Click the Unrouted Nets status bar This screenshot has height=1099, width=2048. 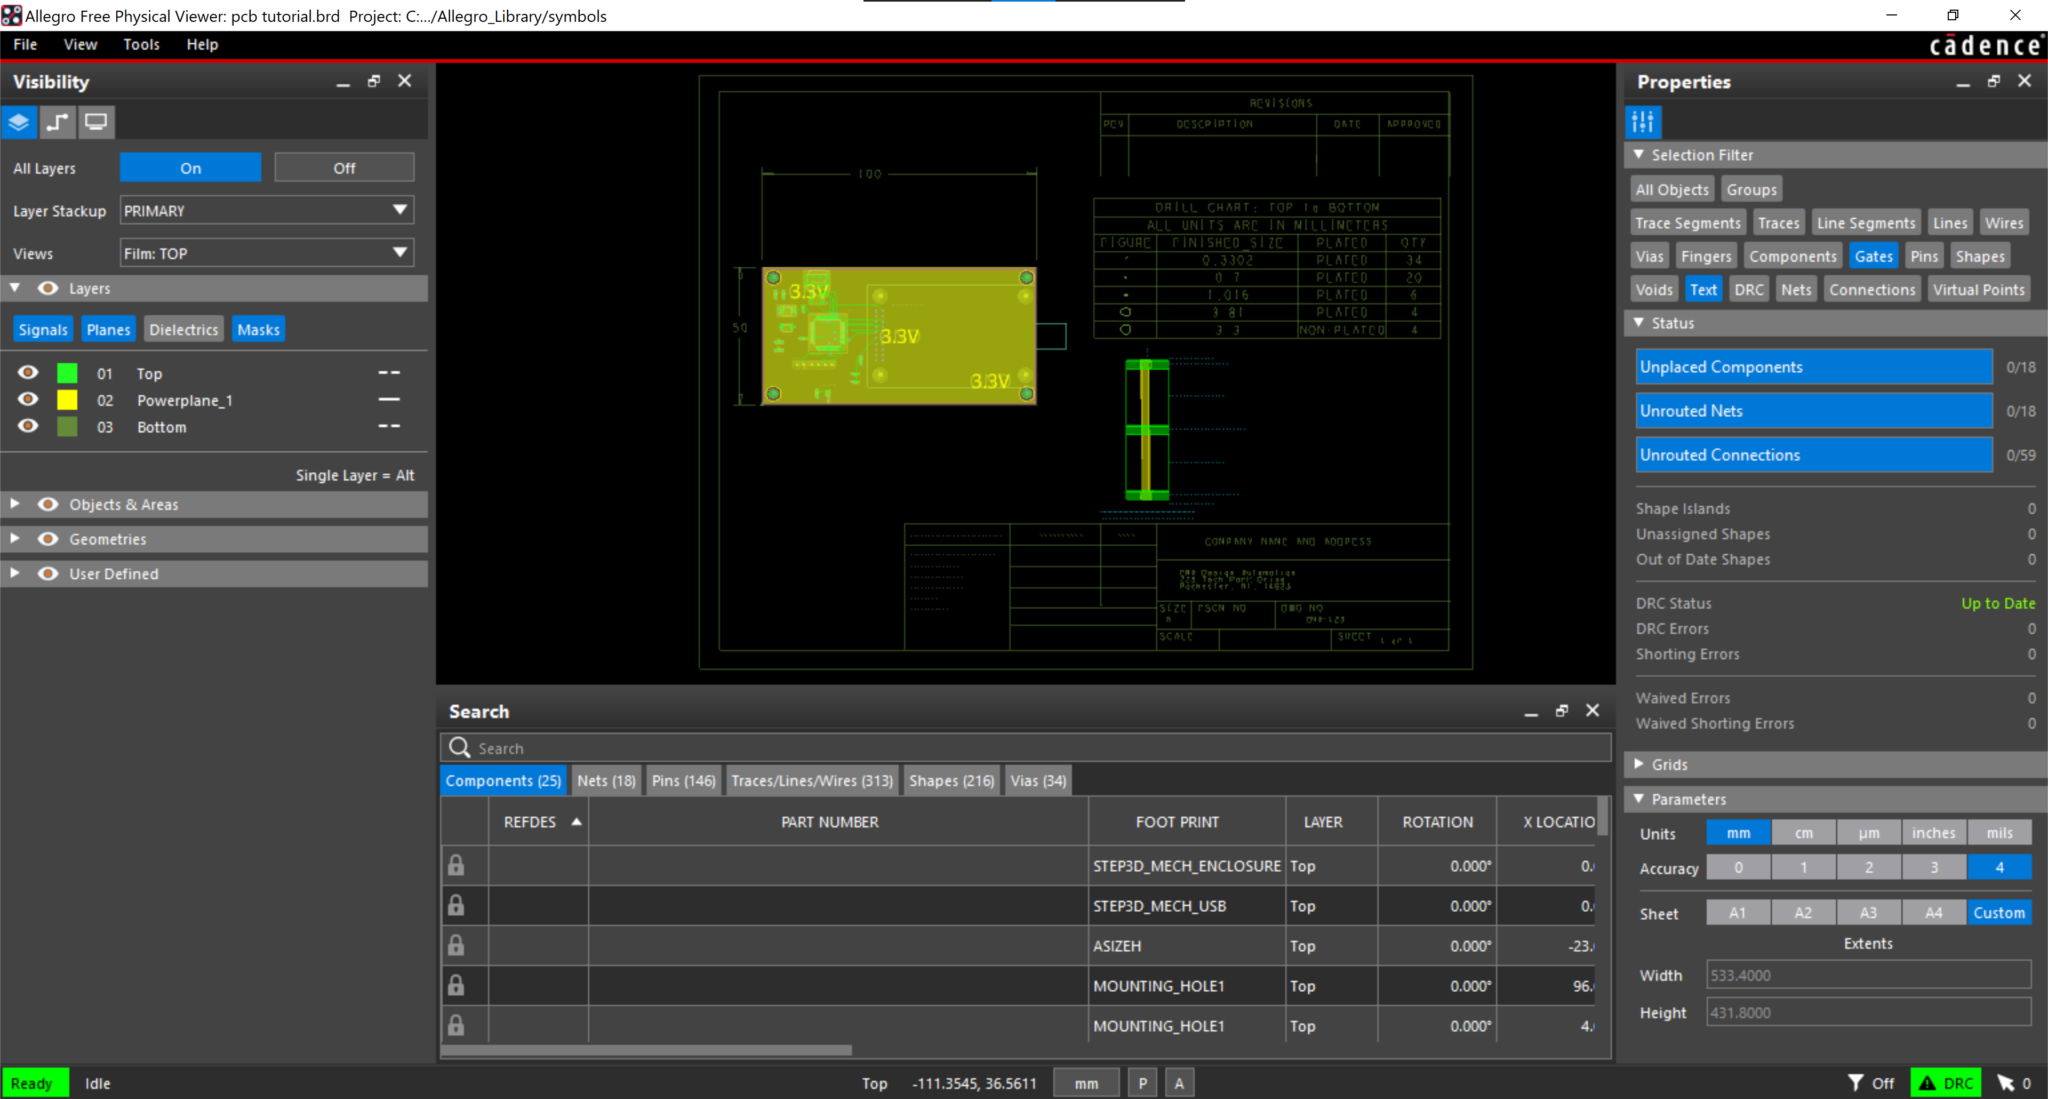click(1812, 410)
